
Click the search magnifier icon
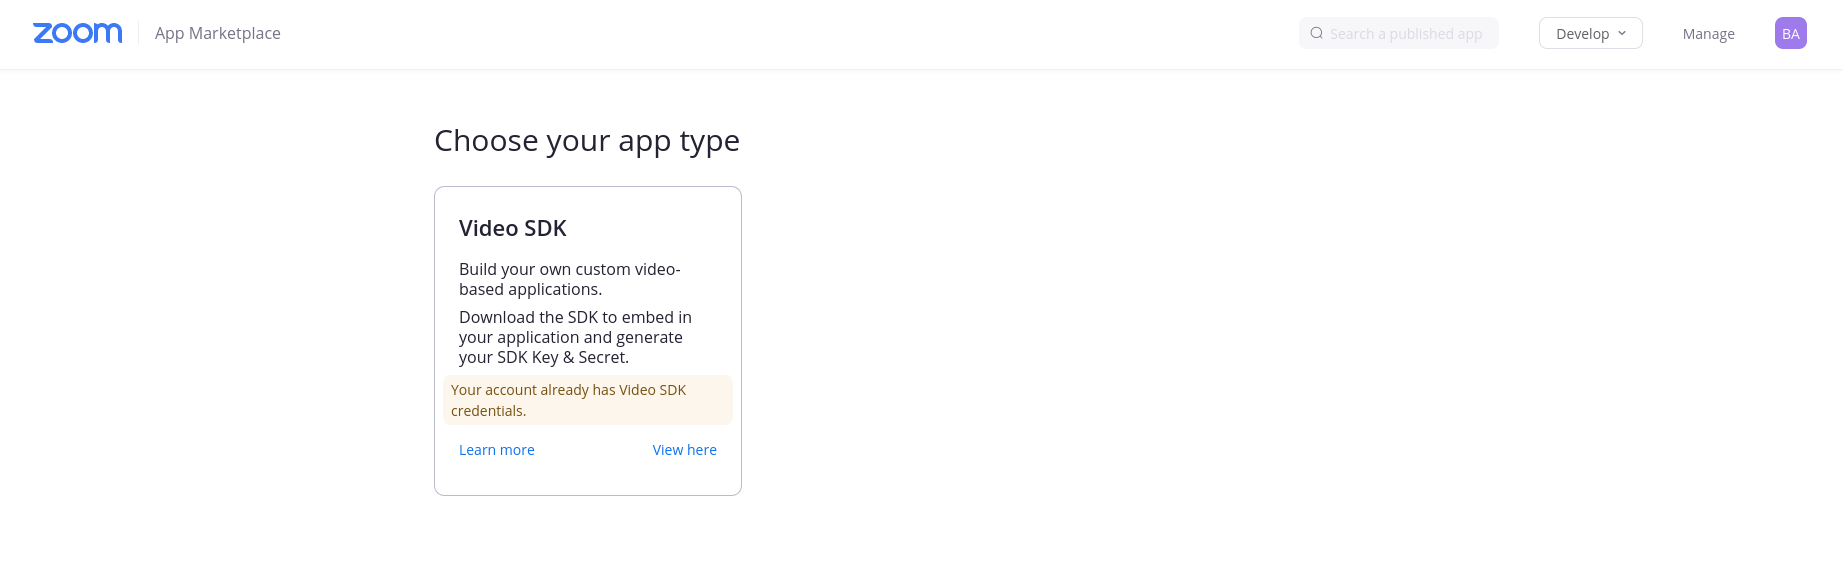pyautogui.click(x=1317, y=33)
